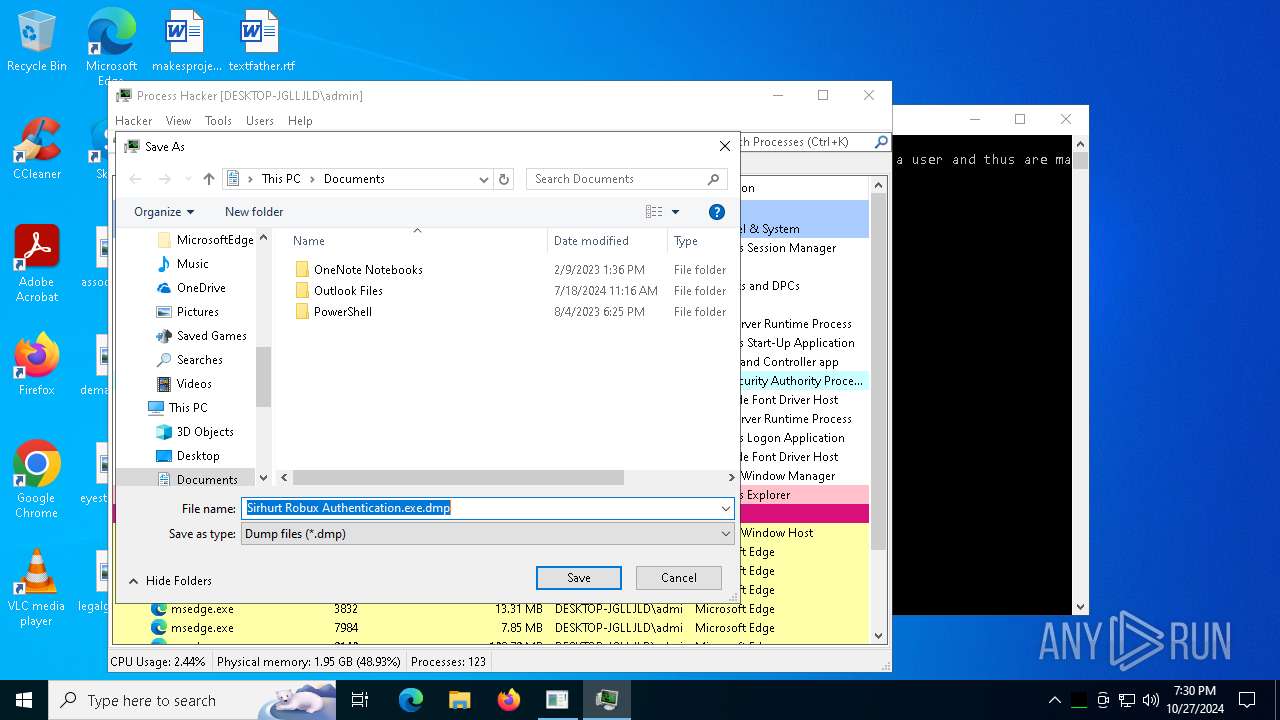Click File Explorer icon in the taskbar
Screen dimensions: 1280x720
tap(459, 700)
